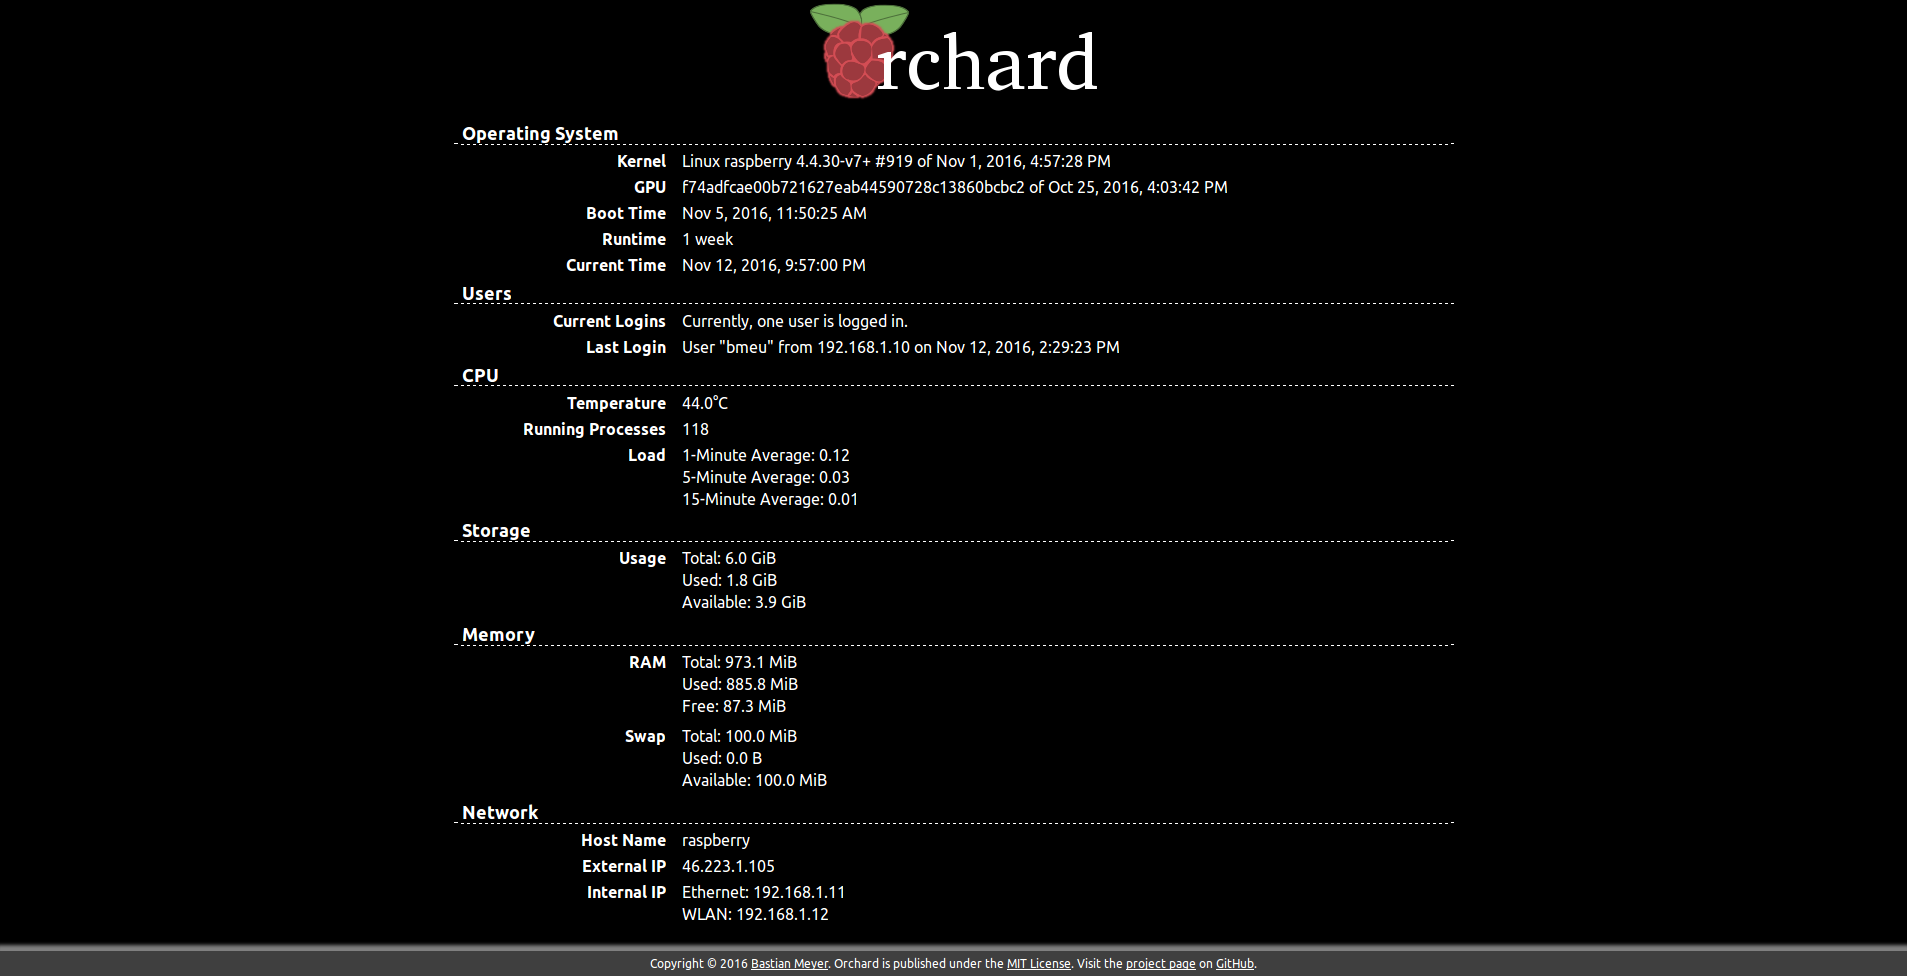Click running processes value 118
1907x976 pixels.
pos(695,429)
